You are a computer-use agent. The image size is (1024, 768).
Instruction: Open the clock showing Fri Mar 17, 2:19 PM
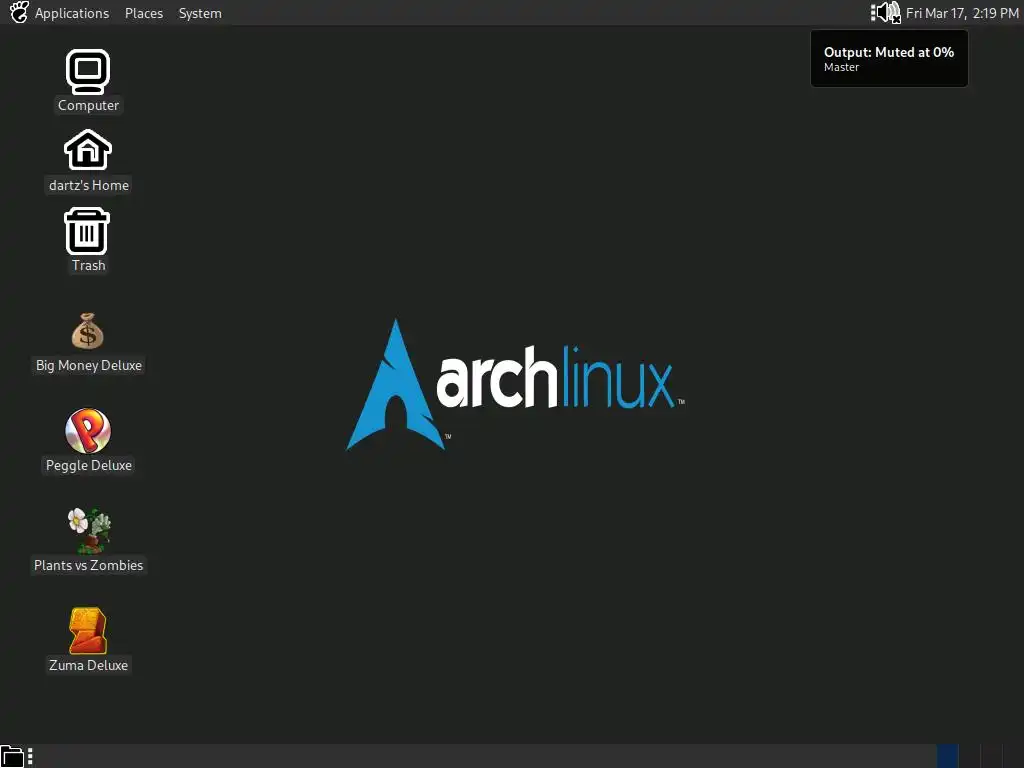point(962,13)
